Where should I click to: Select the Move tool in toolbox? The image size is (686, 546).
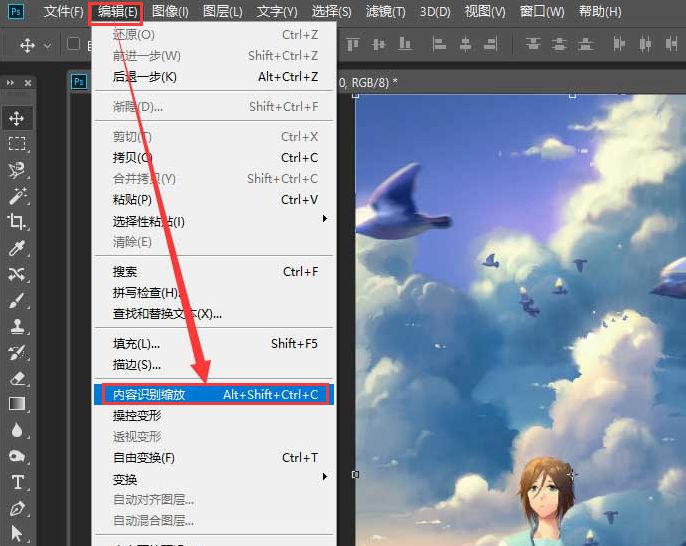point(17,118)
